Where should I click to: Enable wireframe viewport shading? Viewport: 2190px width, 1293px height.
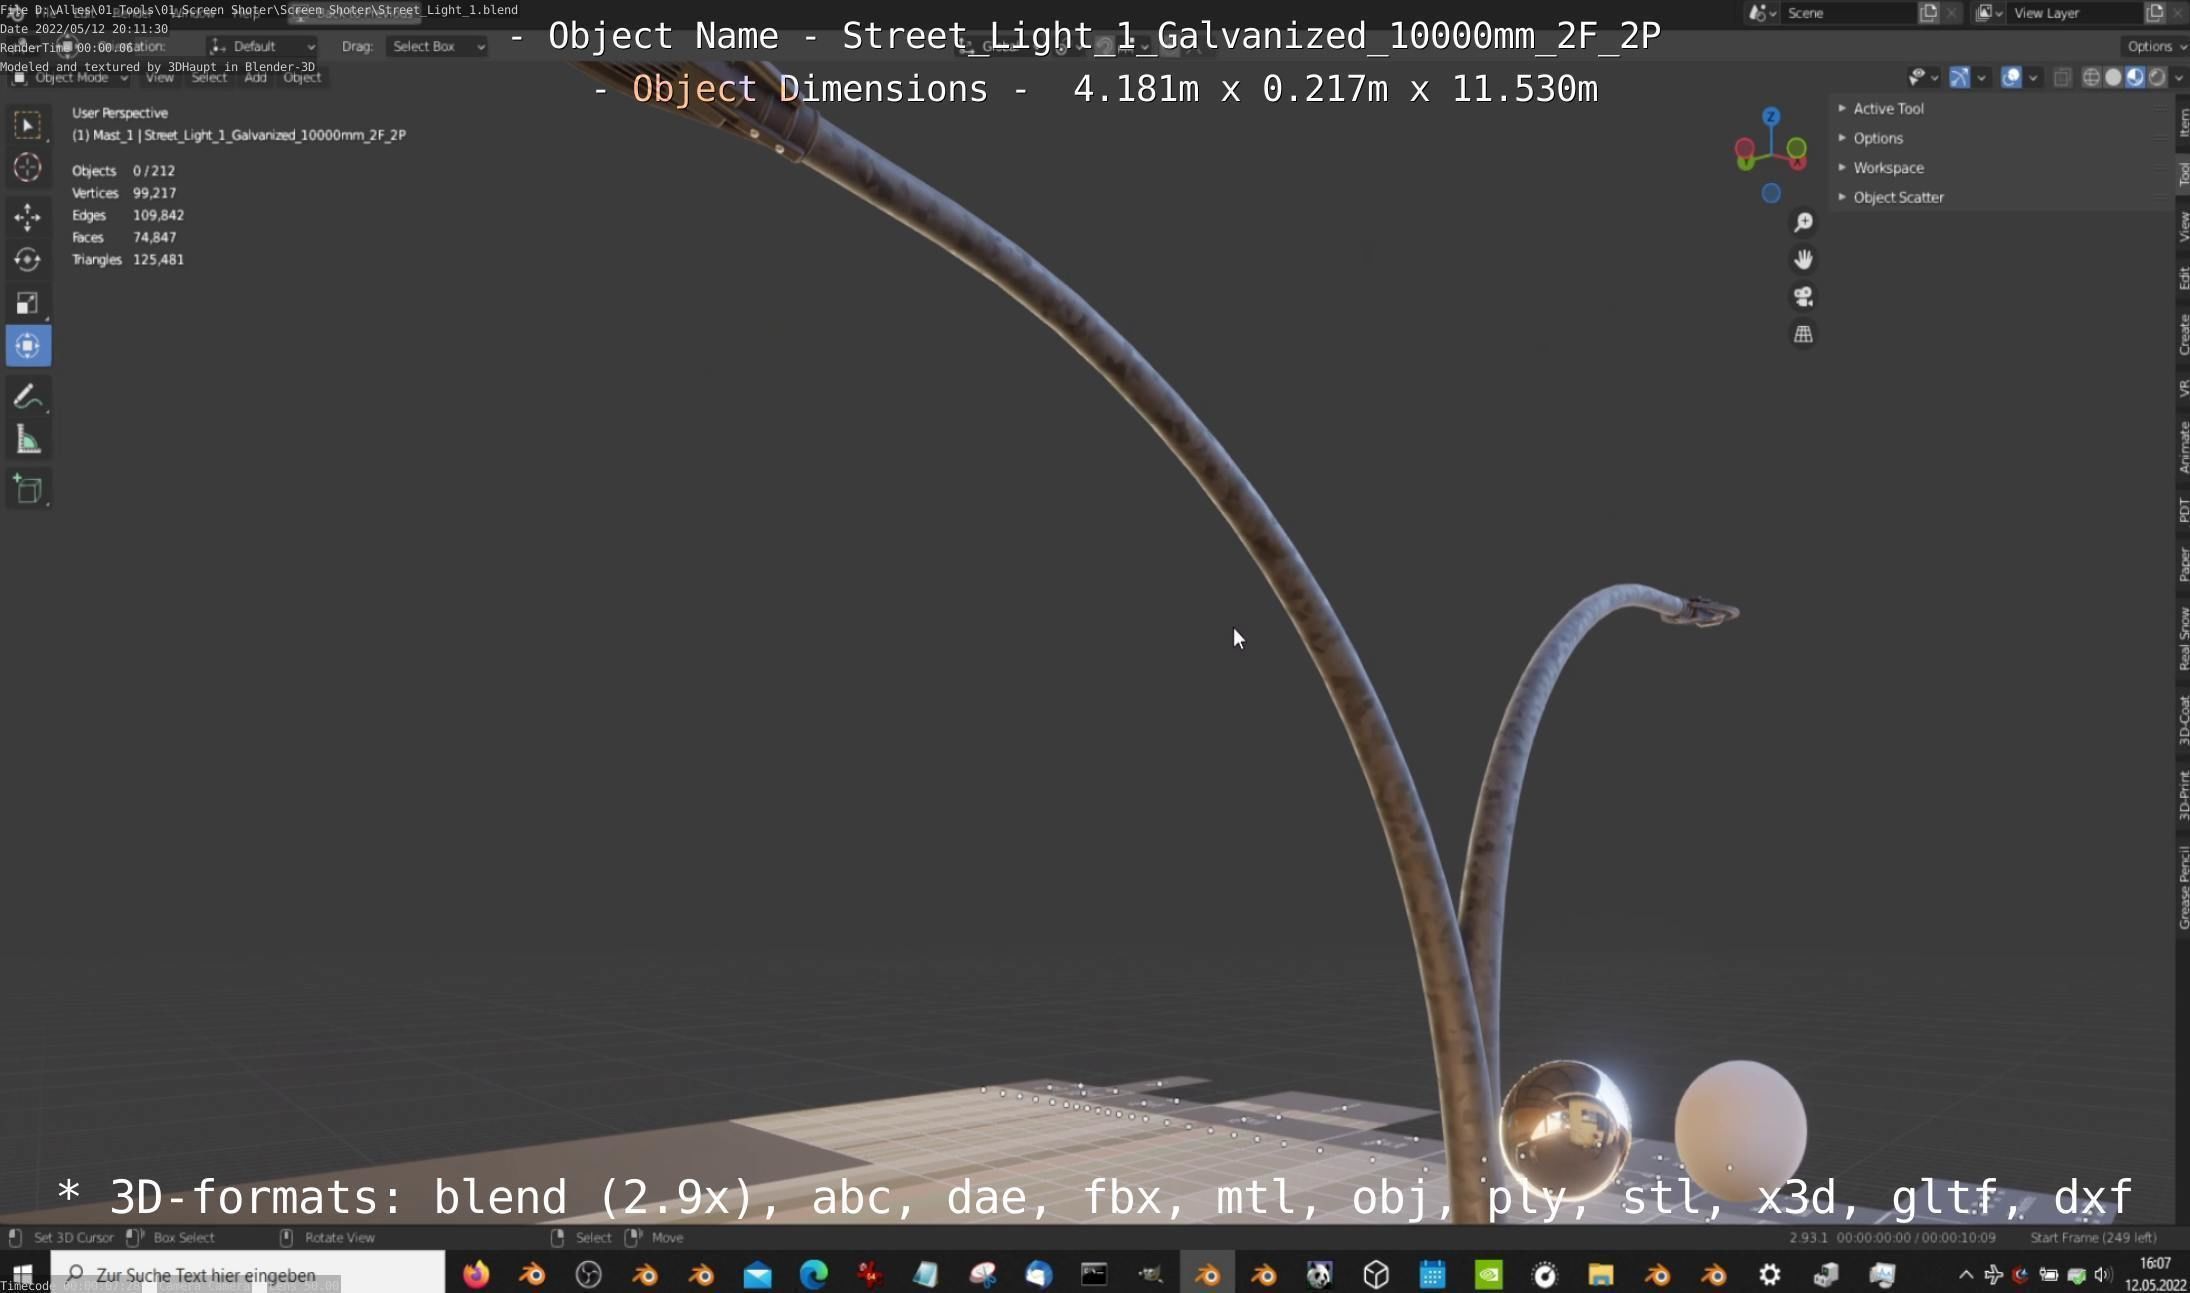tap(2090, 77)
